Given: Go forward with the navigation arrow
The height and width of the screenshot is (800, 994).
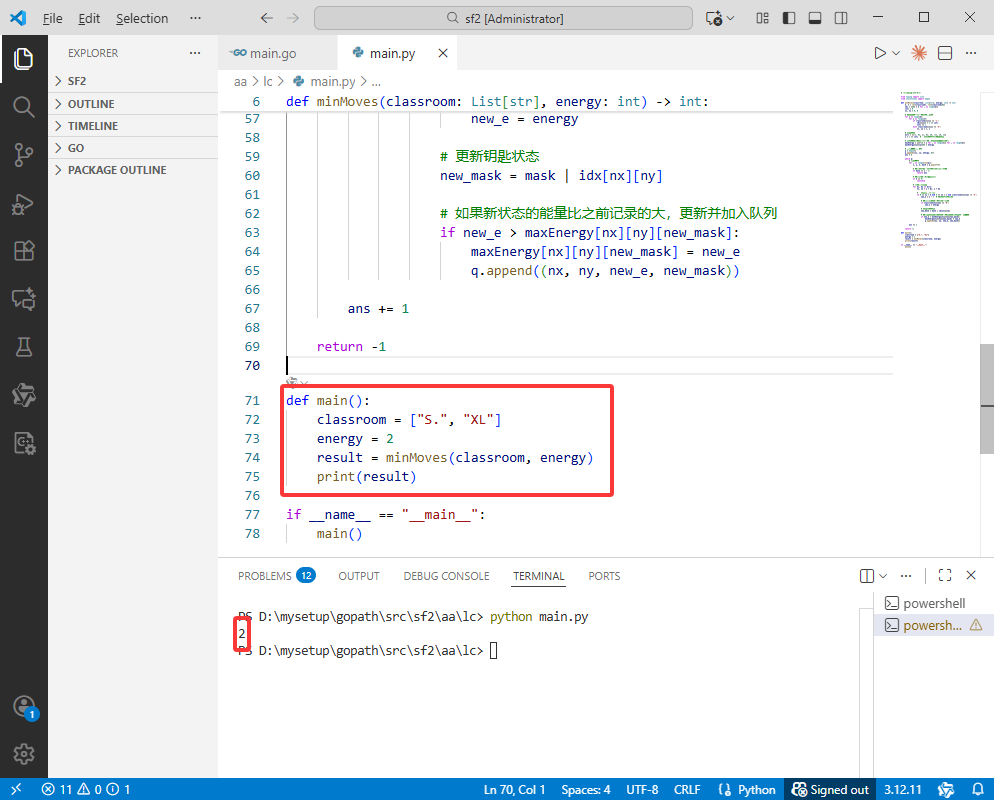Looking at the screenshot, I should pos(293,18).
